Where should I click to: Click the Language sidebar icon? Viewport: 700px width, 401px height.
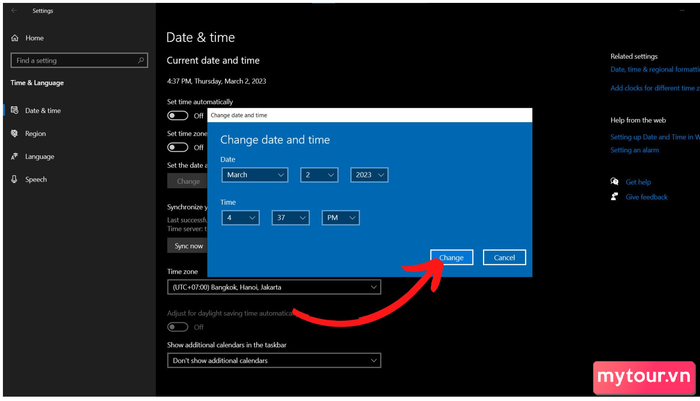(x=15, y=156)
